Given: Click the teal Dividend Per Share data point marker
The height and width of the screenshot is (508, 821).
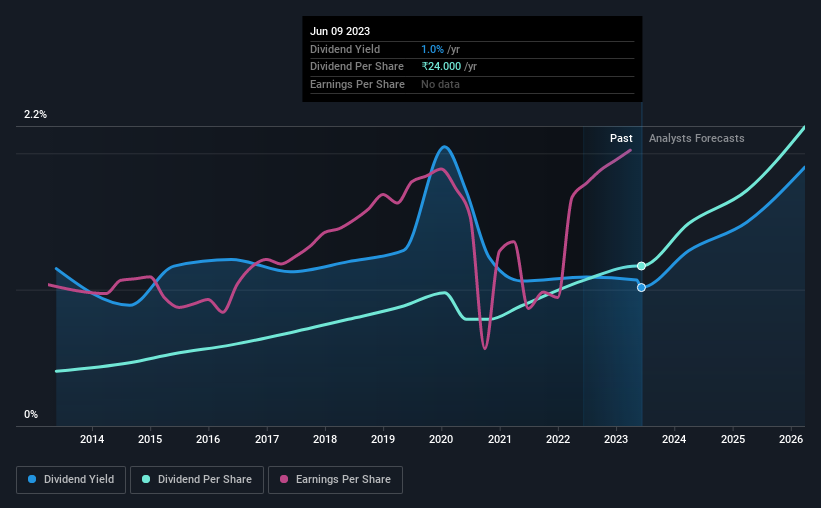Looking at the screenshot, I should coord(641,266).
